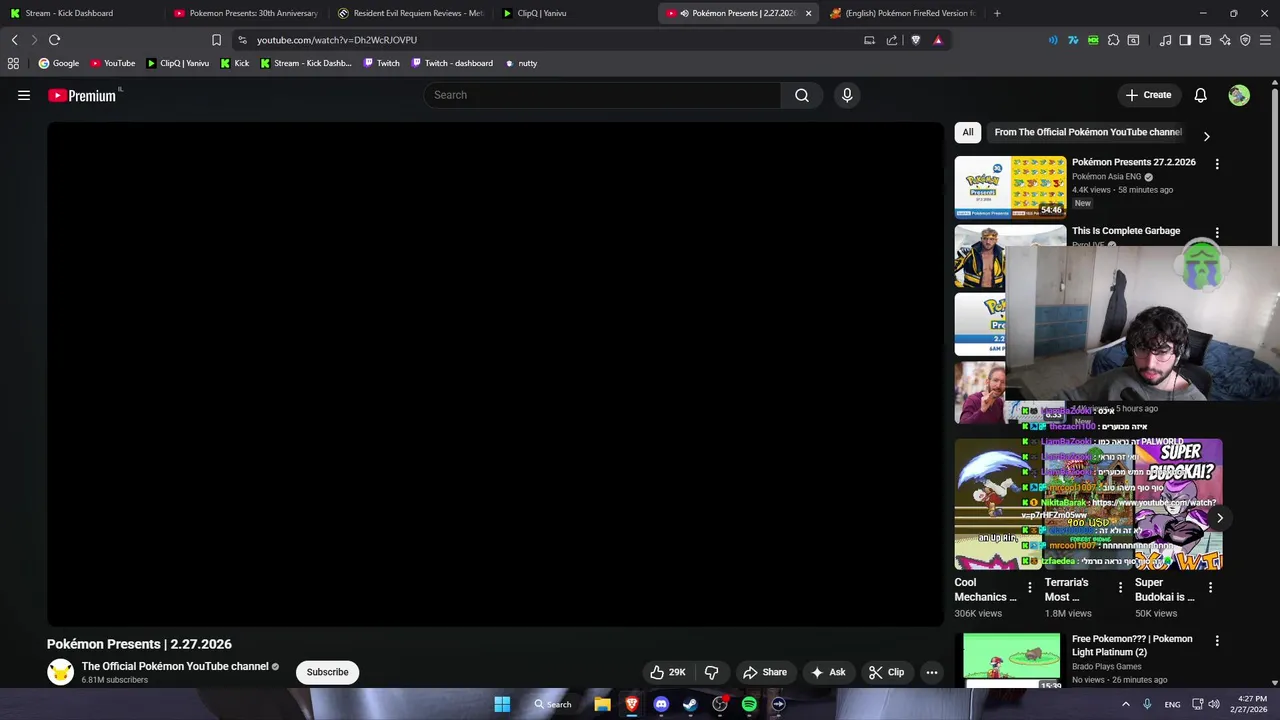This screenshot has width=1280, height=720.
Task: Dislike the video with thumbs down
Action: [712, 672]
